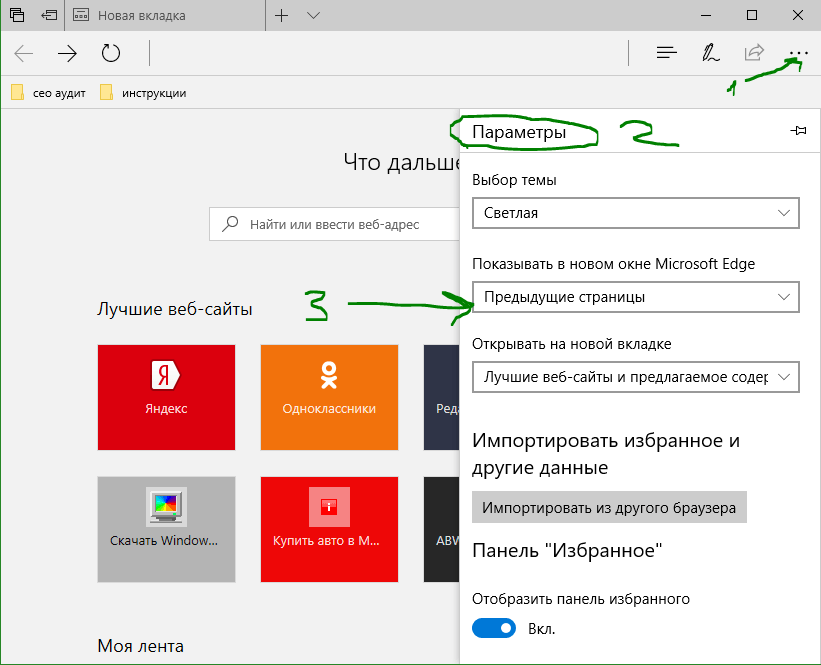Refresh the current page
This screenshot has height=665, width=821.
click(110, 53)
